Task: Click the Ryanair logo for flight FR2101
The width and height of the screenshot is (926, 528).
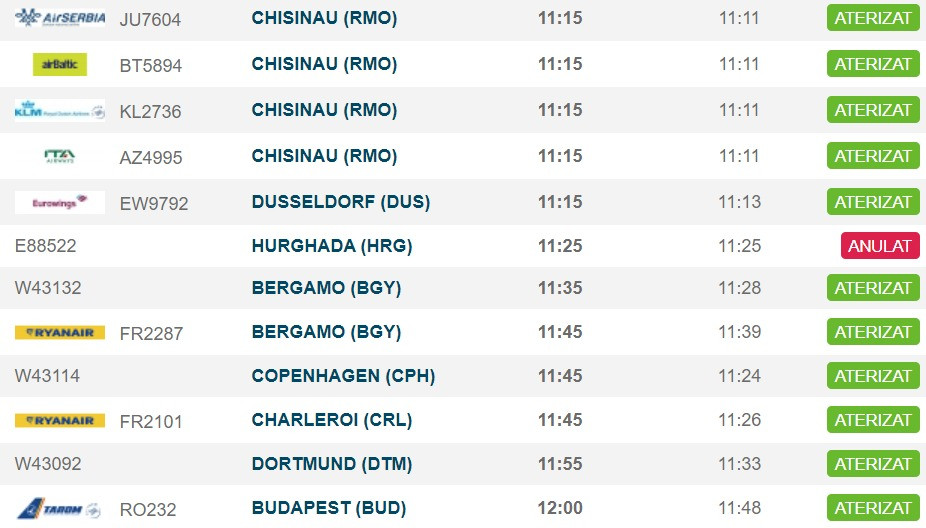Action: pos(60,421)
